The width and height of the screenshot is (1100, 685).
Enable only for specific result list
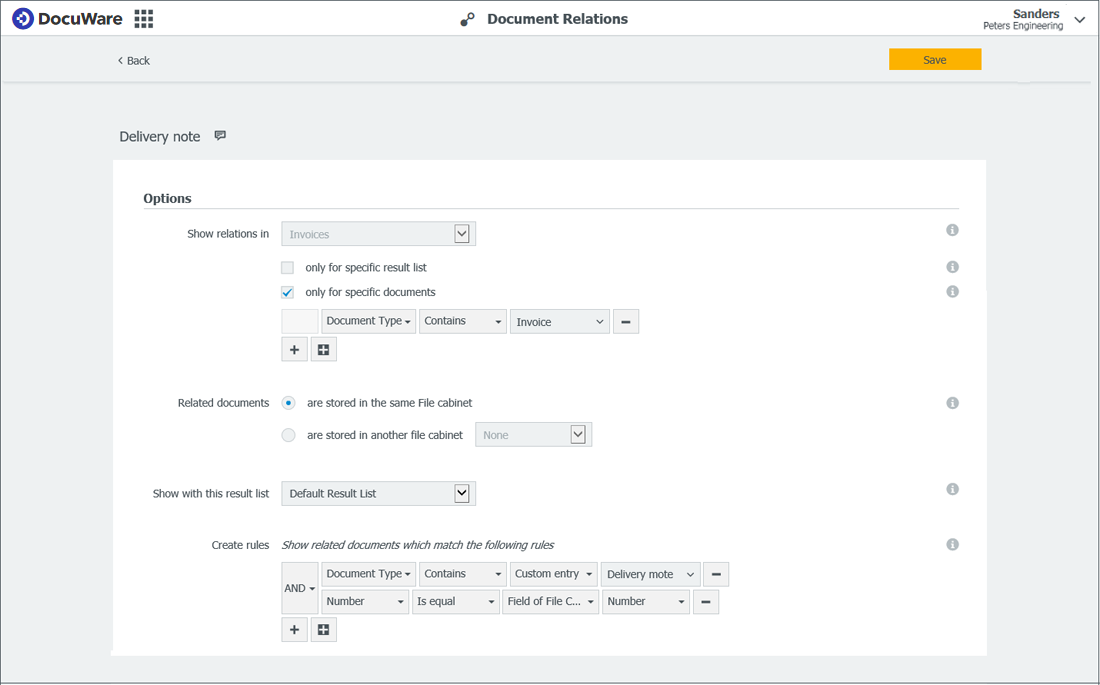(288, 268)
